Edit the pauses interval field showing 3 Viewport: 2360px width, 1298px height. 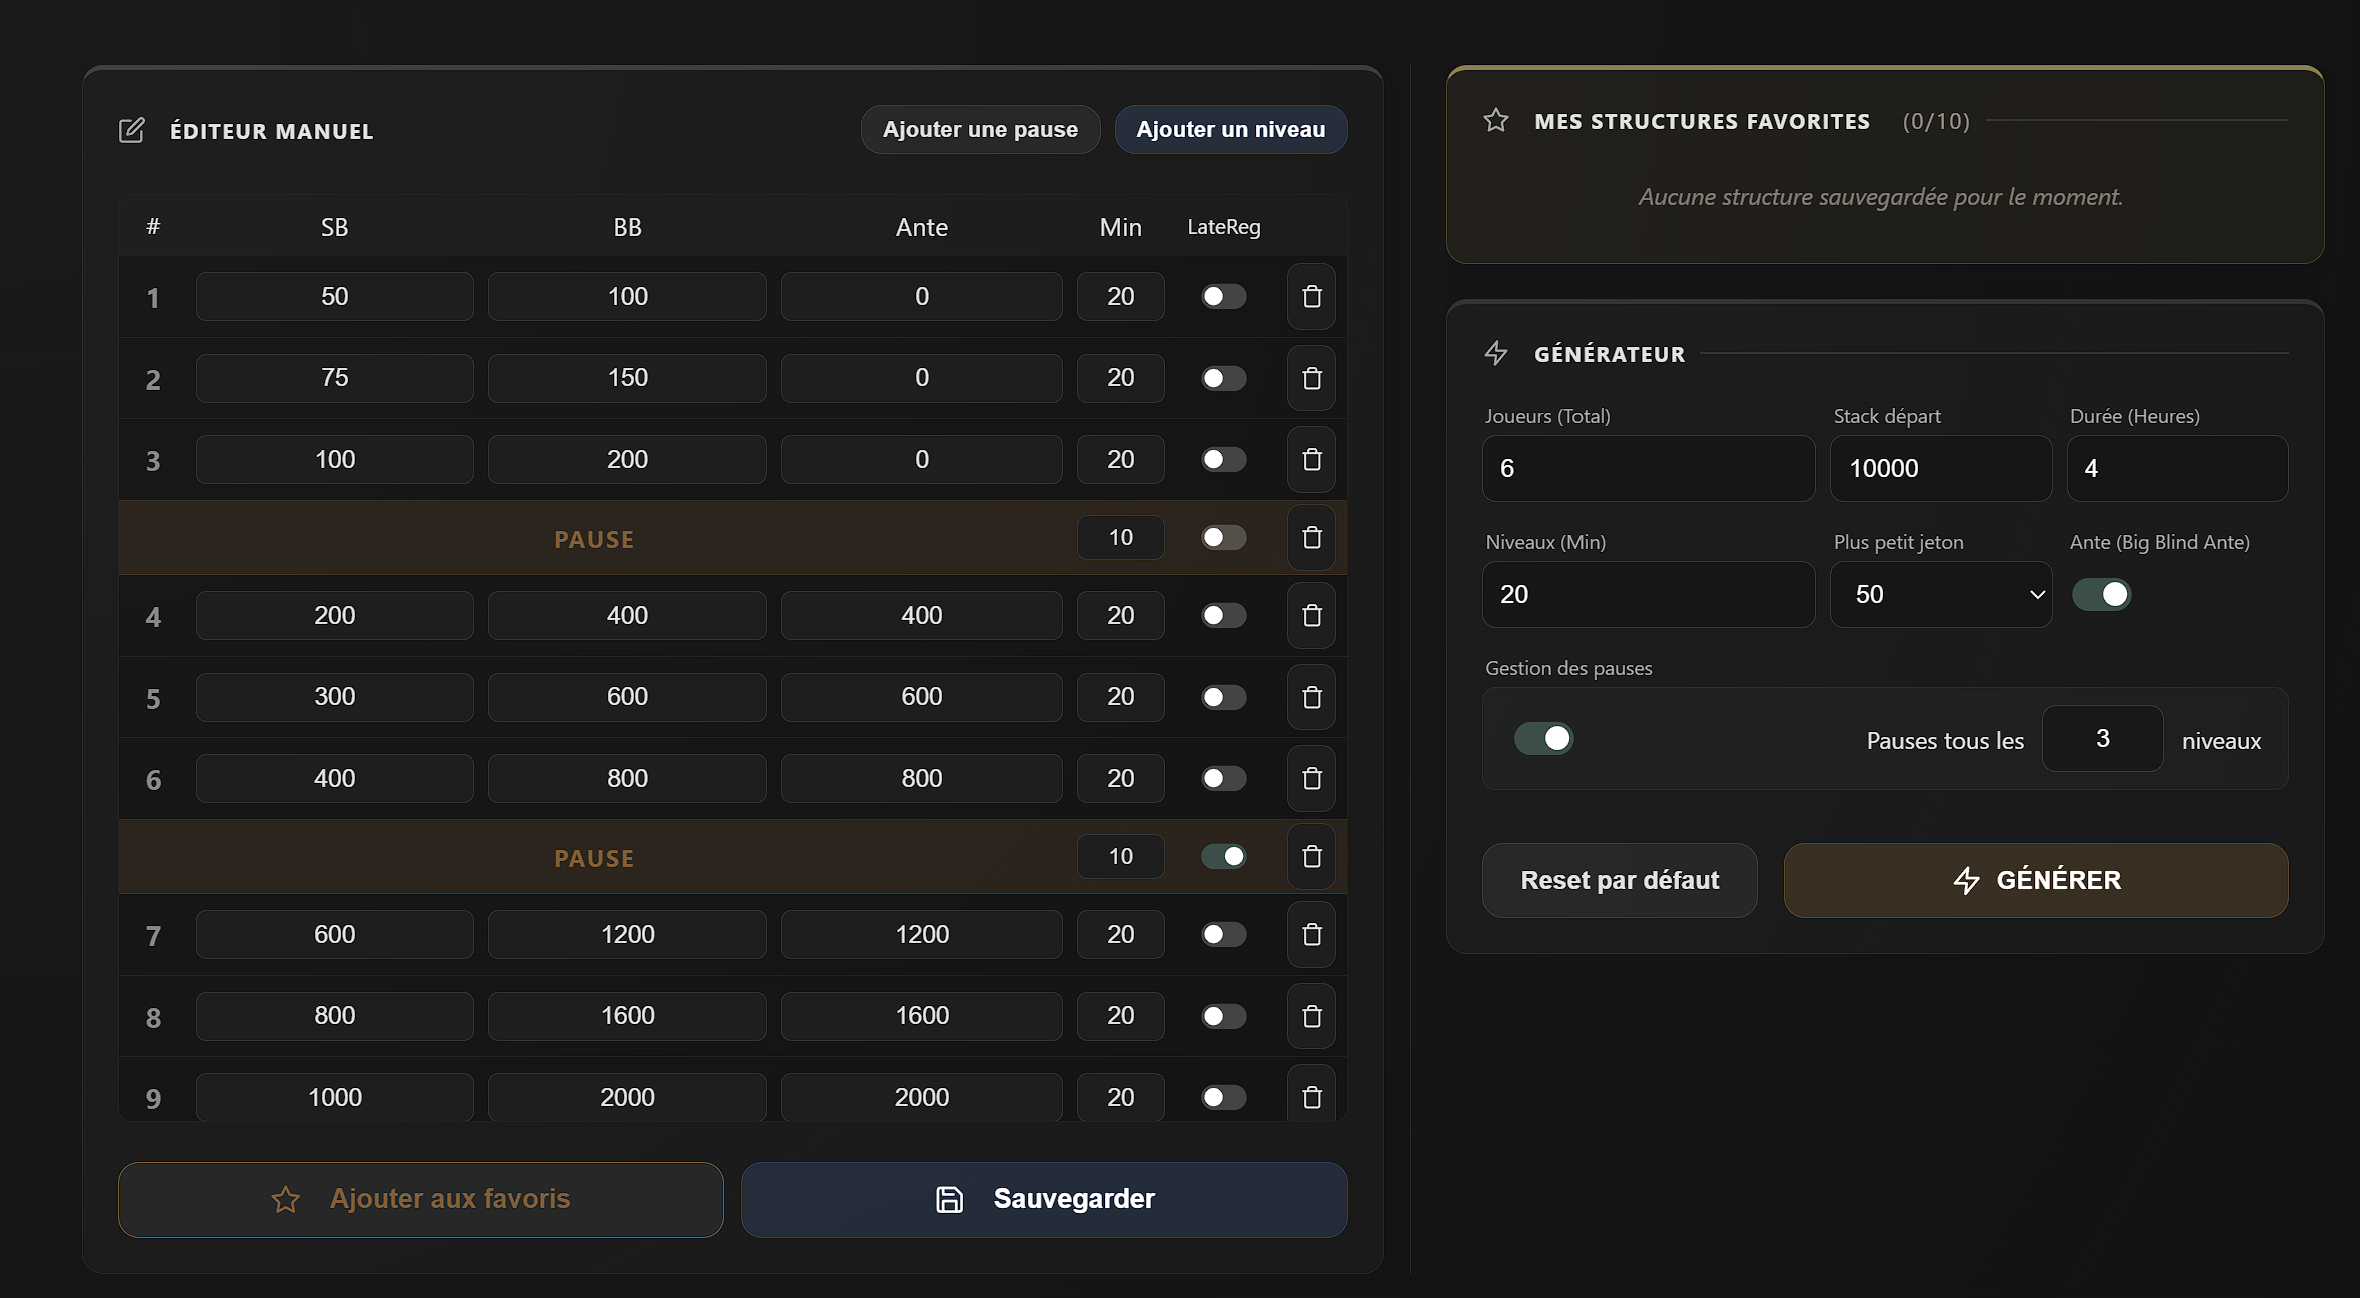[2102, 738]
